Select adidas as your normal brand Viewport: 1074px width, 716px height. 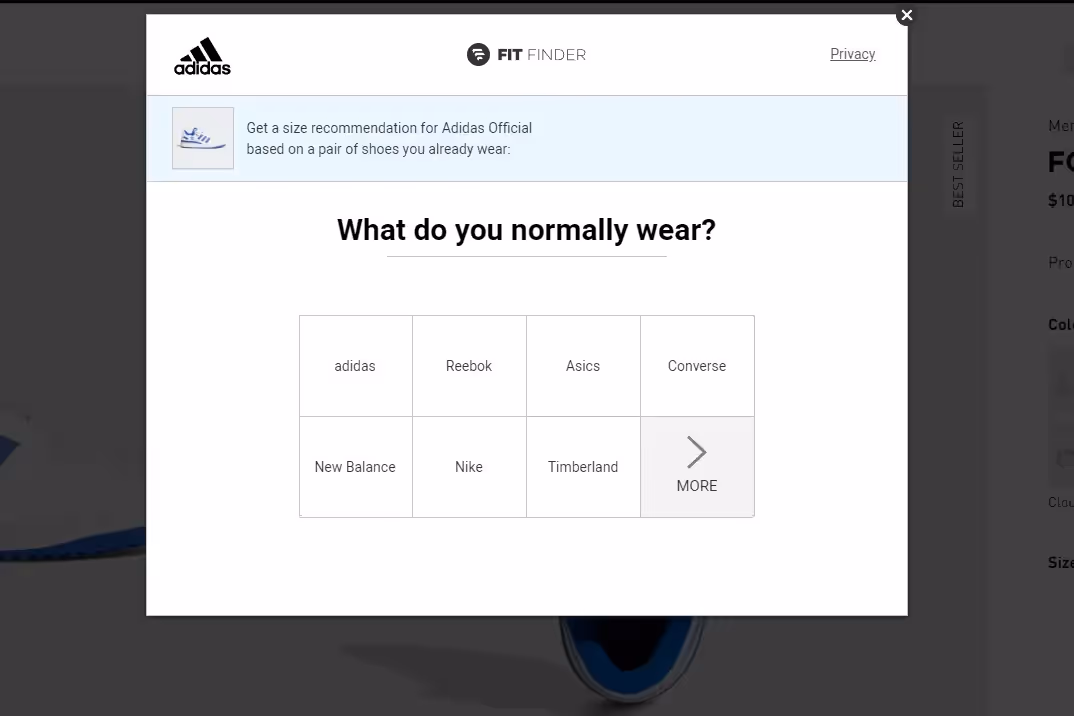point(355,366)
